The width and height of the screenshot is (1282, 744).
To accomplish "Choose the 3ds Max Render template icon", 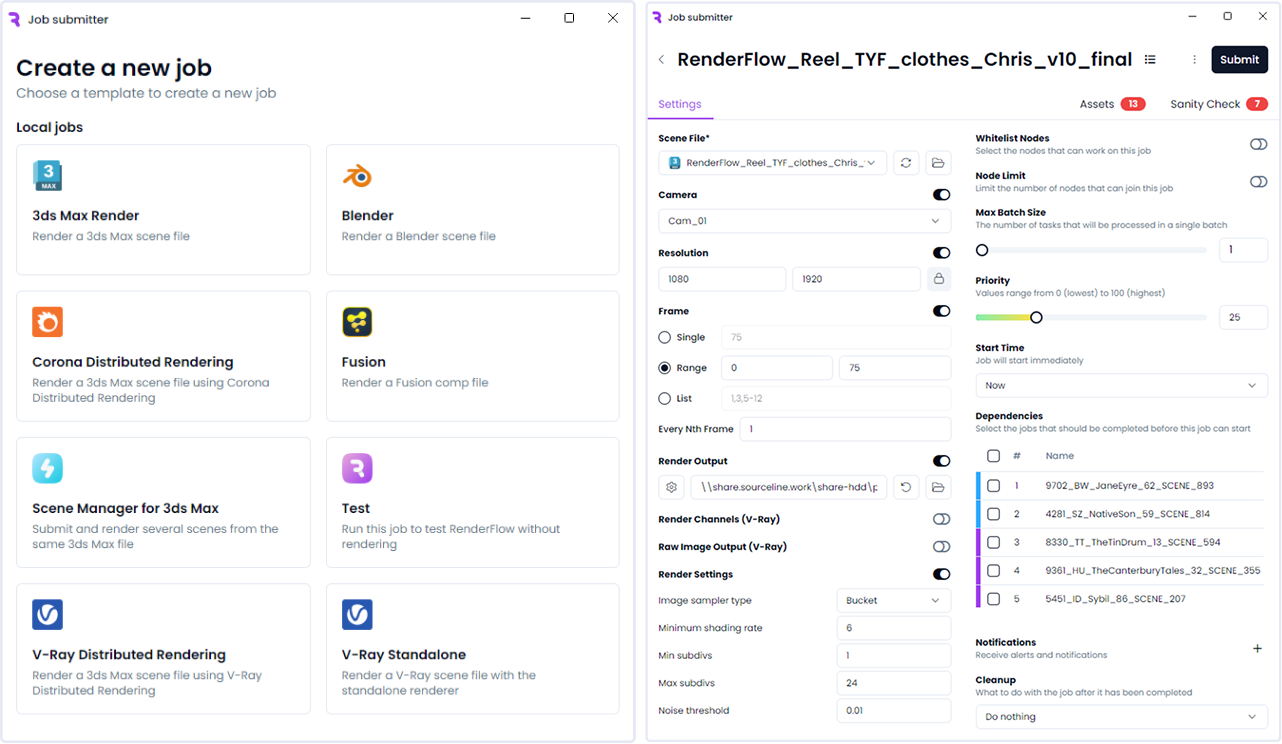I will 48,176.
